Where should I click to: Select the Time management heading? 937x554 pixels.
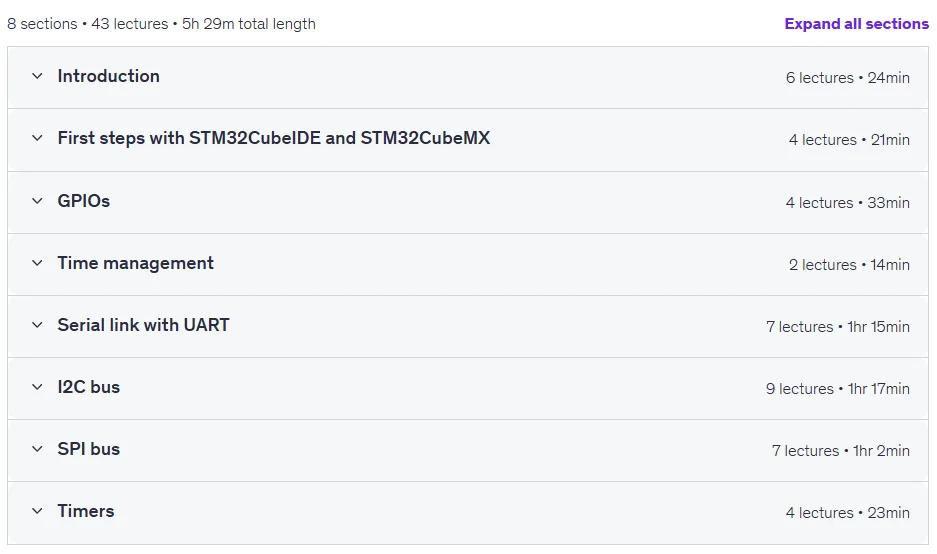tap(136, 263)
